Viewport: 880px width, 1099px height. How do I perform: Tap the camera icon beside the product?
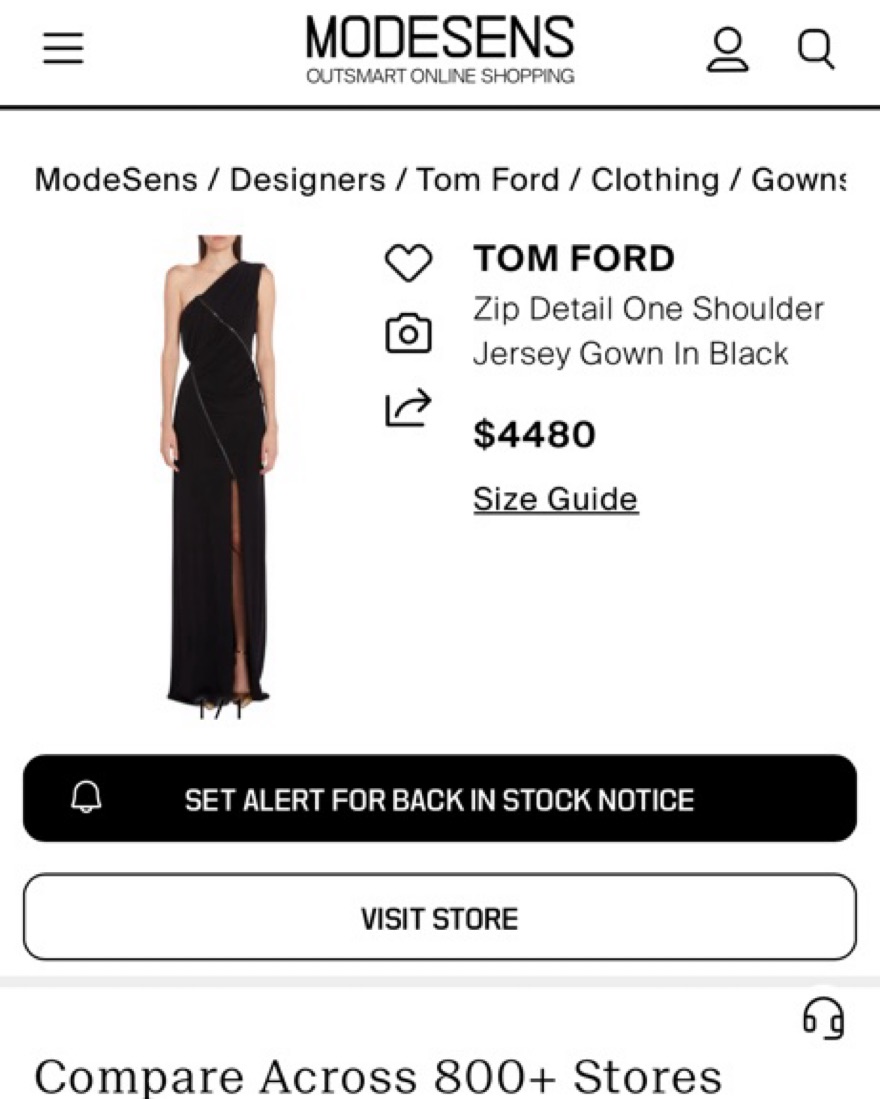point(408,334)
